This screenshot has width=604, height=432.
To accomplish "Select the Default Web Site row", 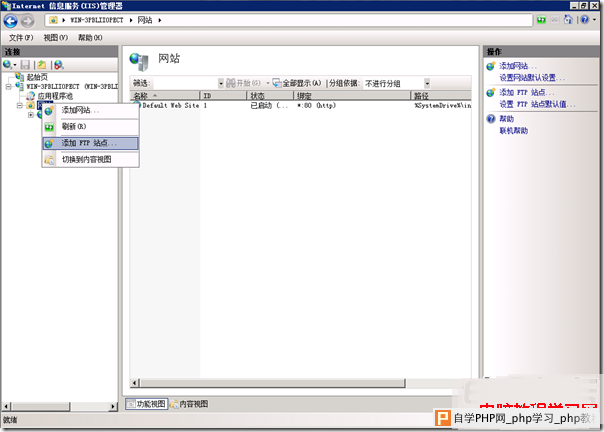I will pyautogui.click(x=170, y=105).
